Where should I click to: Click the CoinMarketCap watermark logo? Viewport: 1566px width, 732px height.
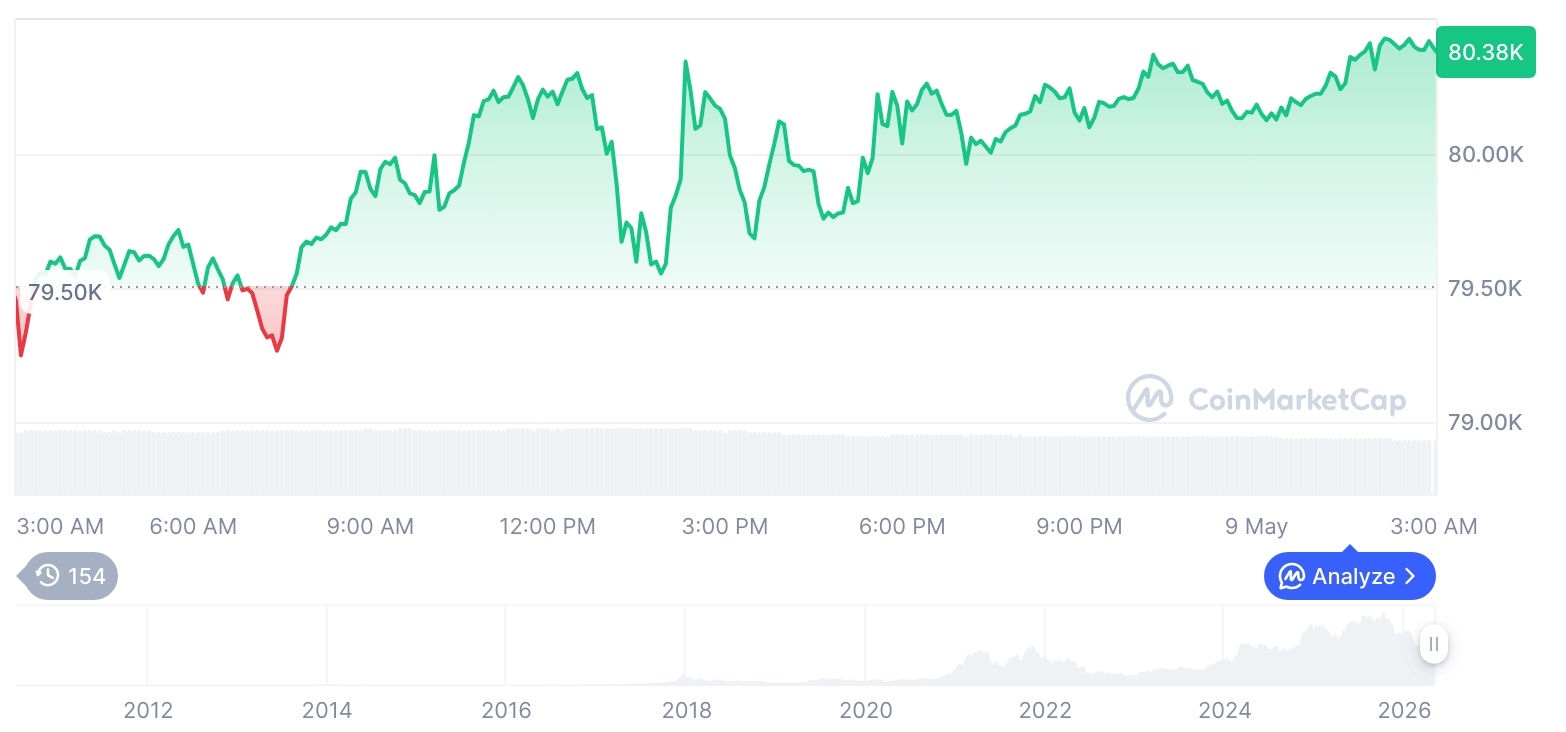point(1149,398)
